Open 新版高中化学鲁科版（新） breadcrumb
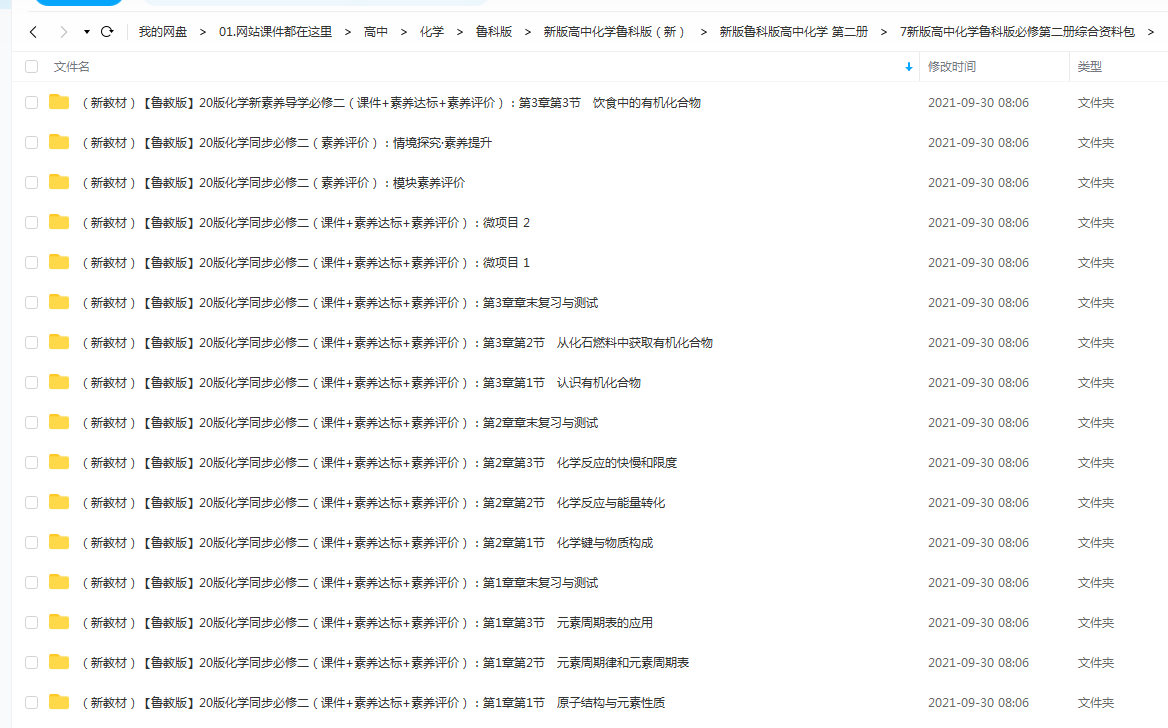The height and width of the screenshot is (728, 1168). pos(615,32)
